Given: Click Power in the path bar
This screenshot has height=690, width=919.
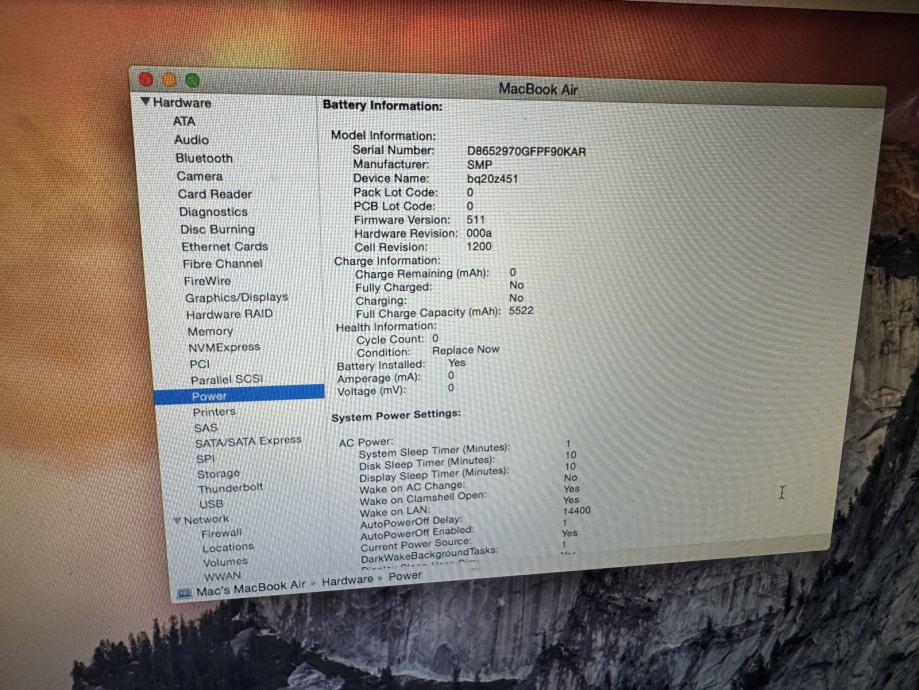Looking at the screenshot, I should (x=405, y=576).
